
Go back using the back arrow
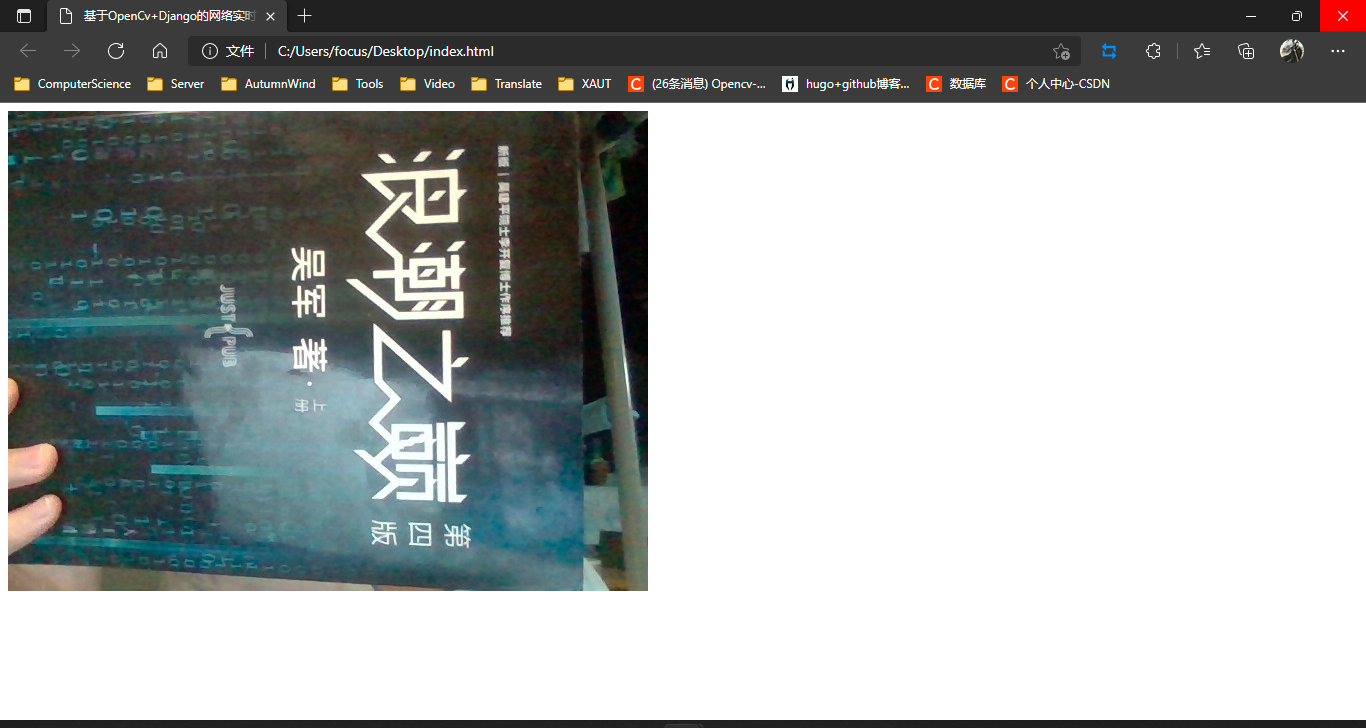[x=28, y=51]
